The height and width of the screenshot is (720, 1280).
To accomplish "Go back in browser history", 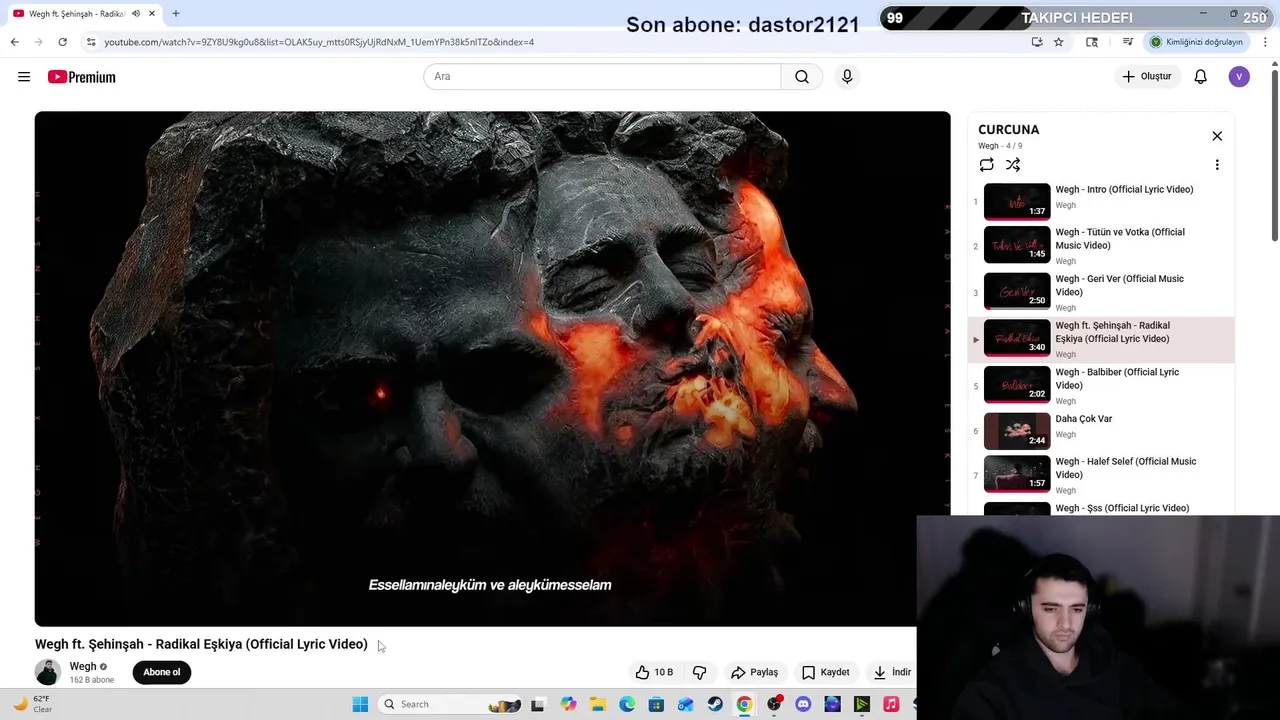I will point(14,42).
